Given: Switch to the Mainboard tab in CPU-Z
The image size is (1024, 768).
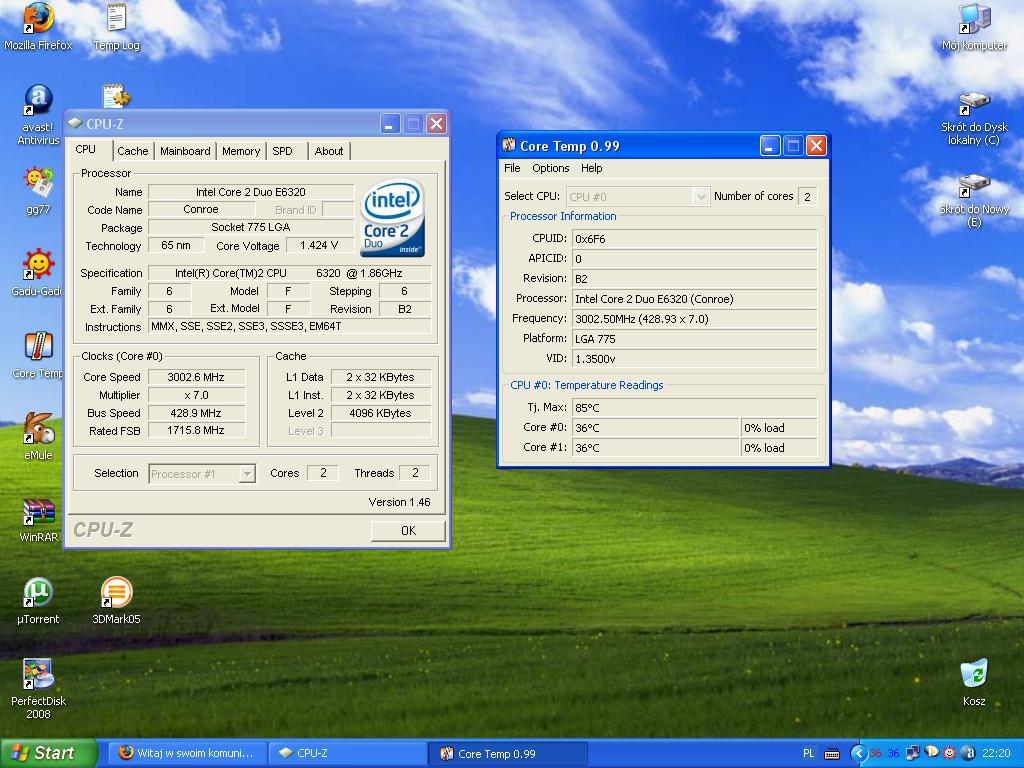Looking at the screenshot, I should coord(185,151).
